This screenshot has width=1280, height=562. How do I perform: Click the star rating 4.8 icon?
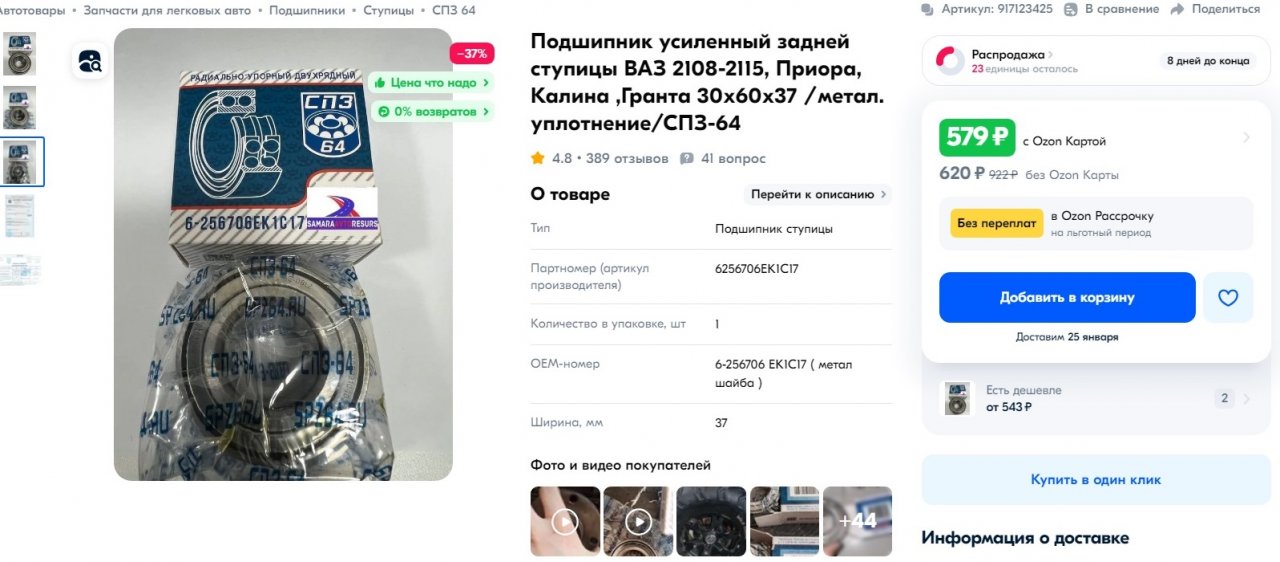[x=538, y=158]
